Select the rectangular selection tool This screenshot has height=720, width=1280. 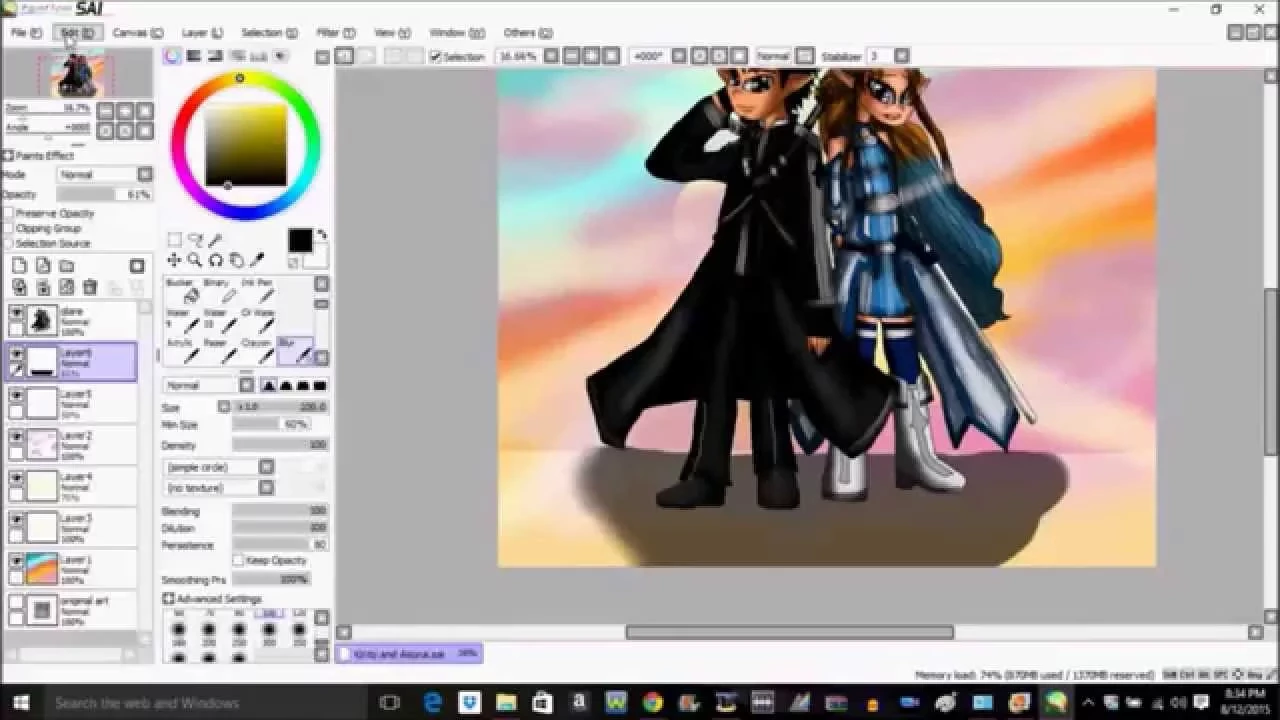click(x=174, y=240)
